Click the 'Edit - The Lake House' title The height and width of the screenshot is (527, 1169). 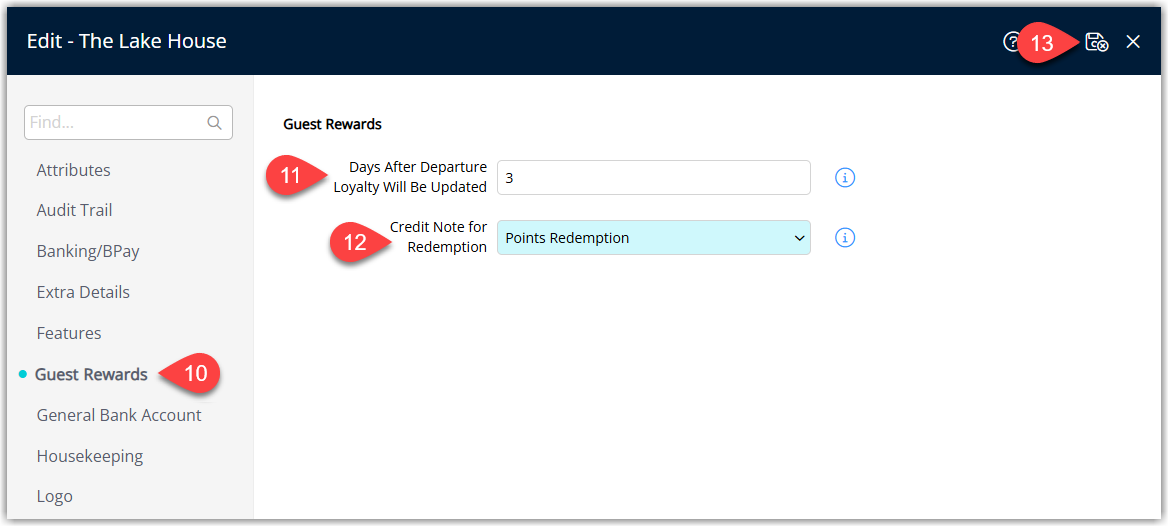127,41
